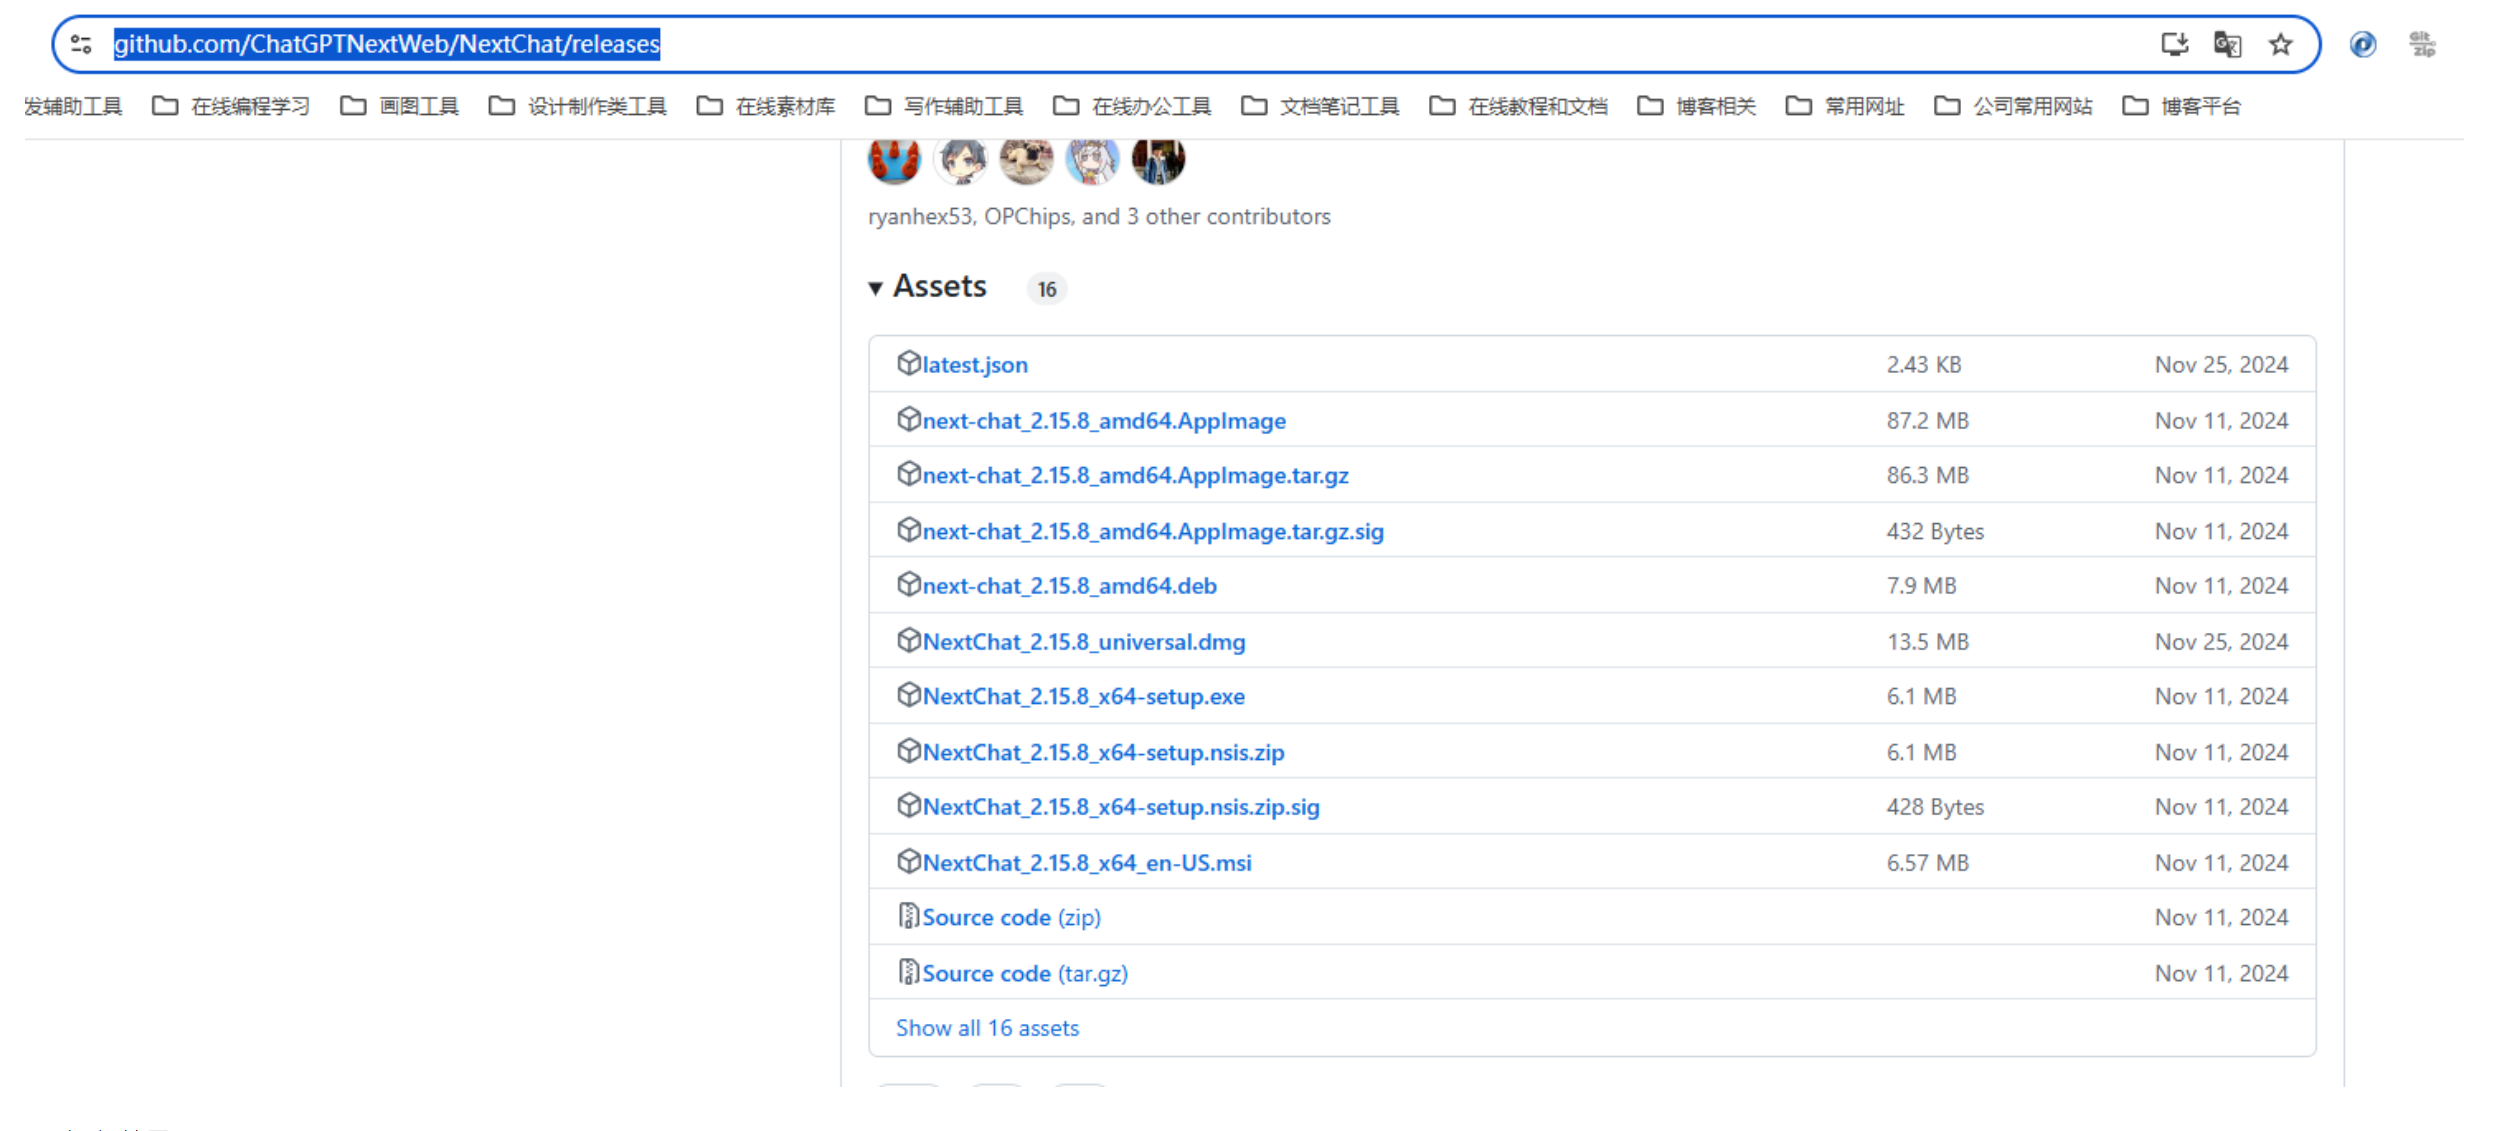Click the bookmark star icon in address bar
Screen dimensions: 2493x1131
click(x=2279, y=44)
